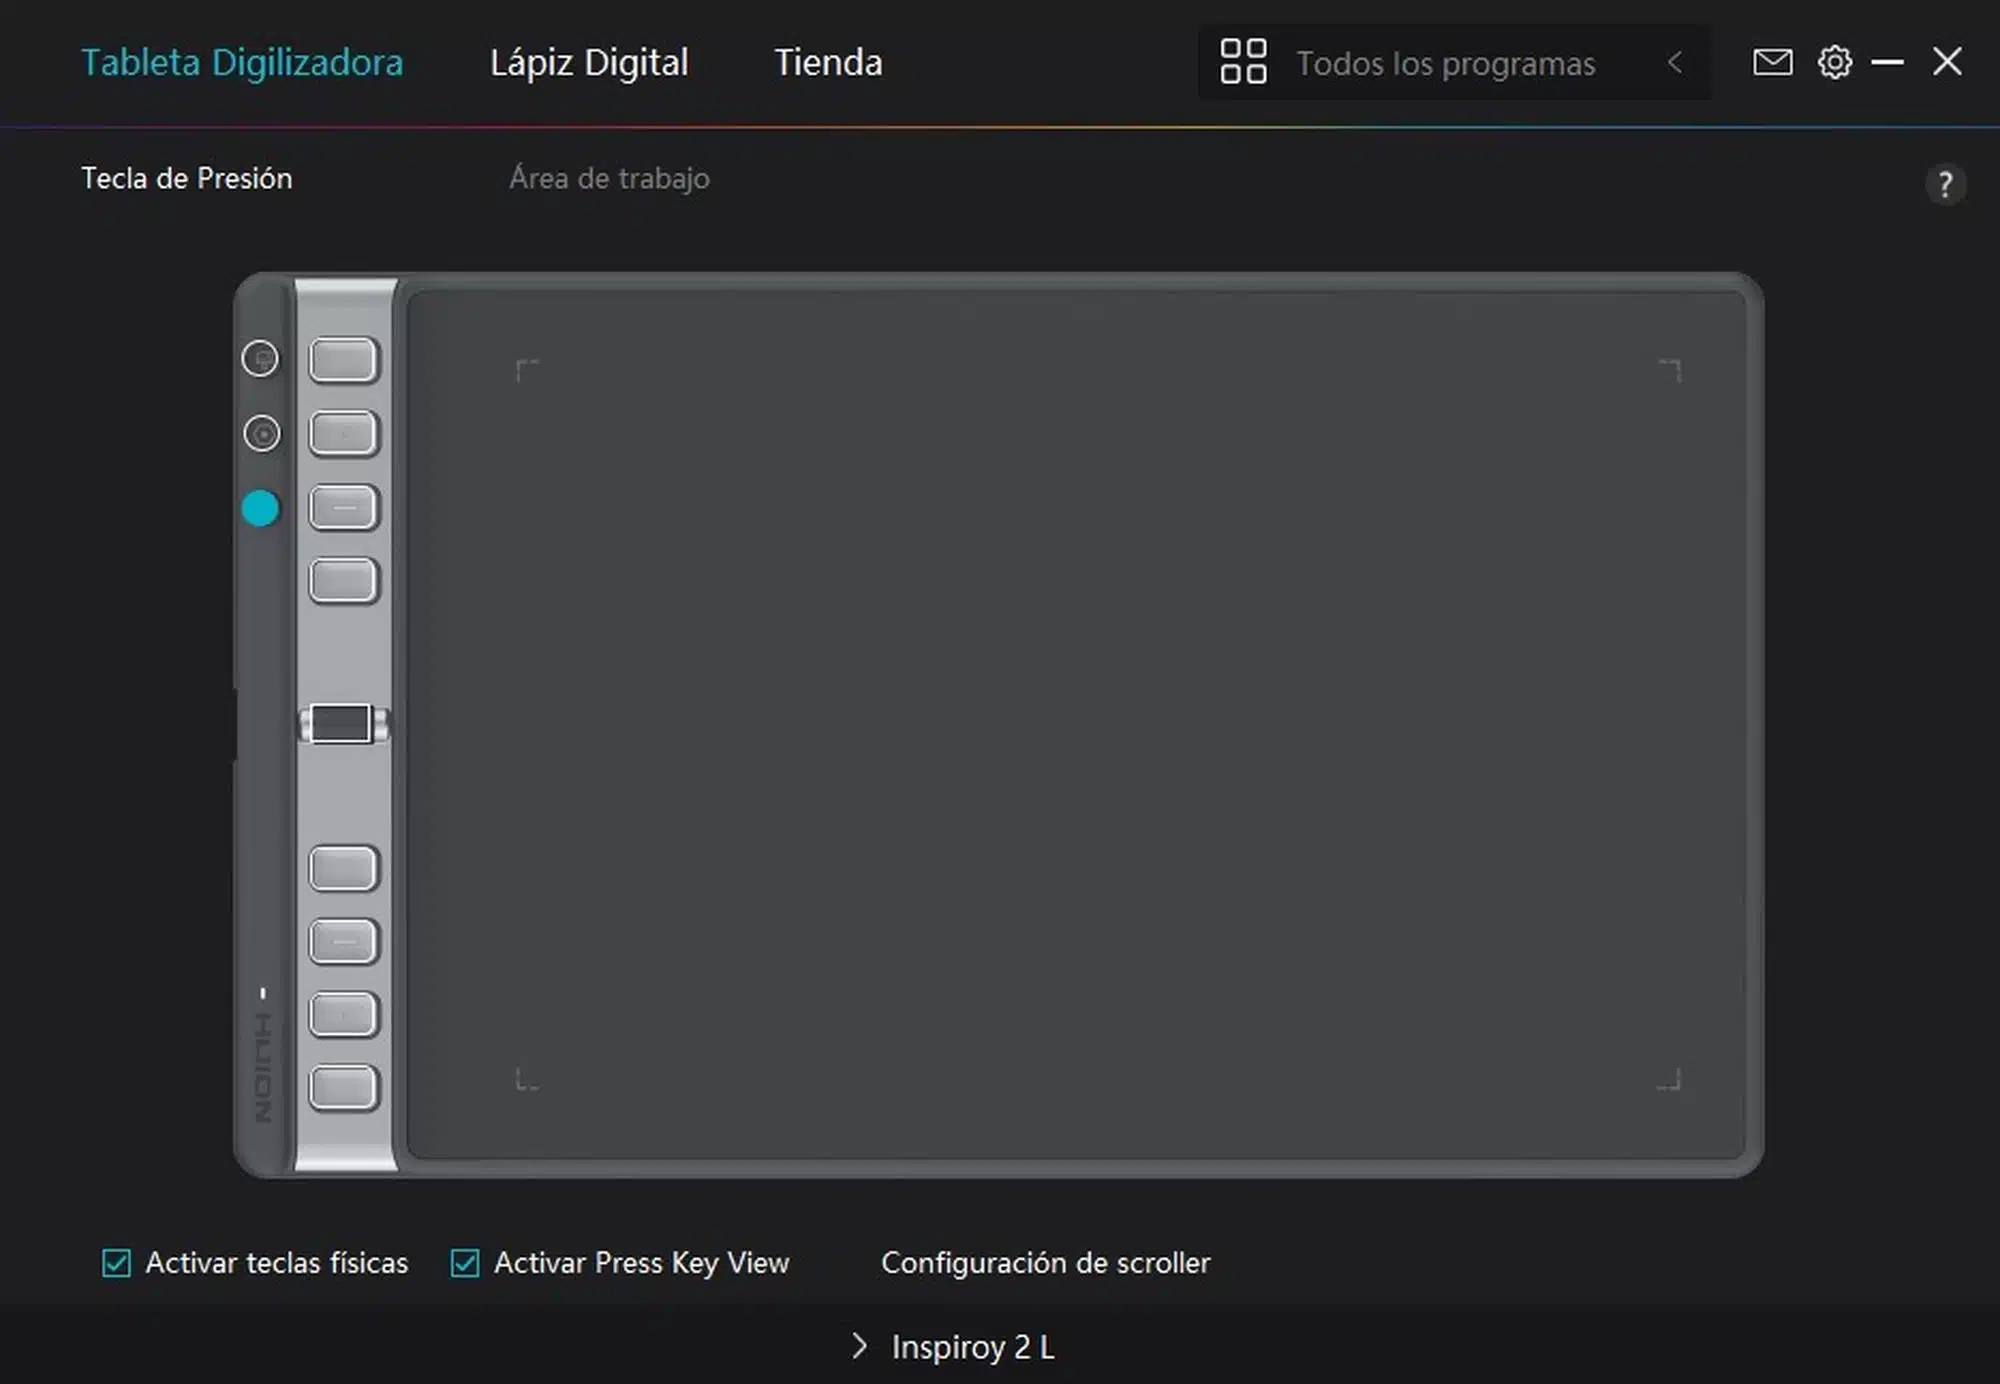Click the third press key in lower group
The height and width of the screenshot is (1384, 2000).
pyautogui.click(x=343, y=1014)
